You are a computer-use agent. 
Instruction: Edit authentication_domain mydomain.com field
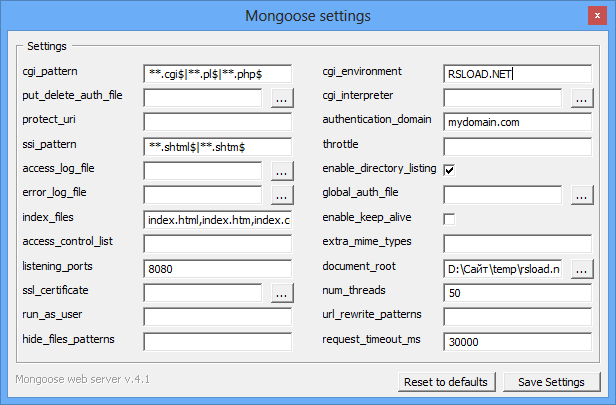517,122
